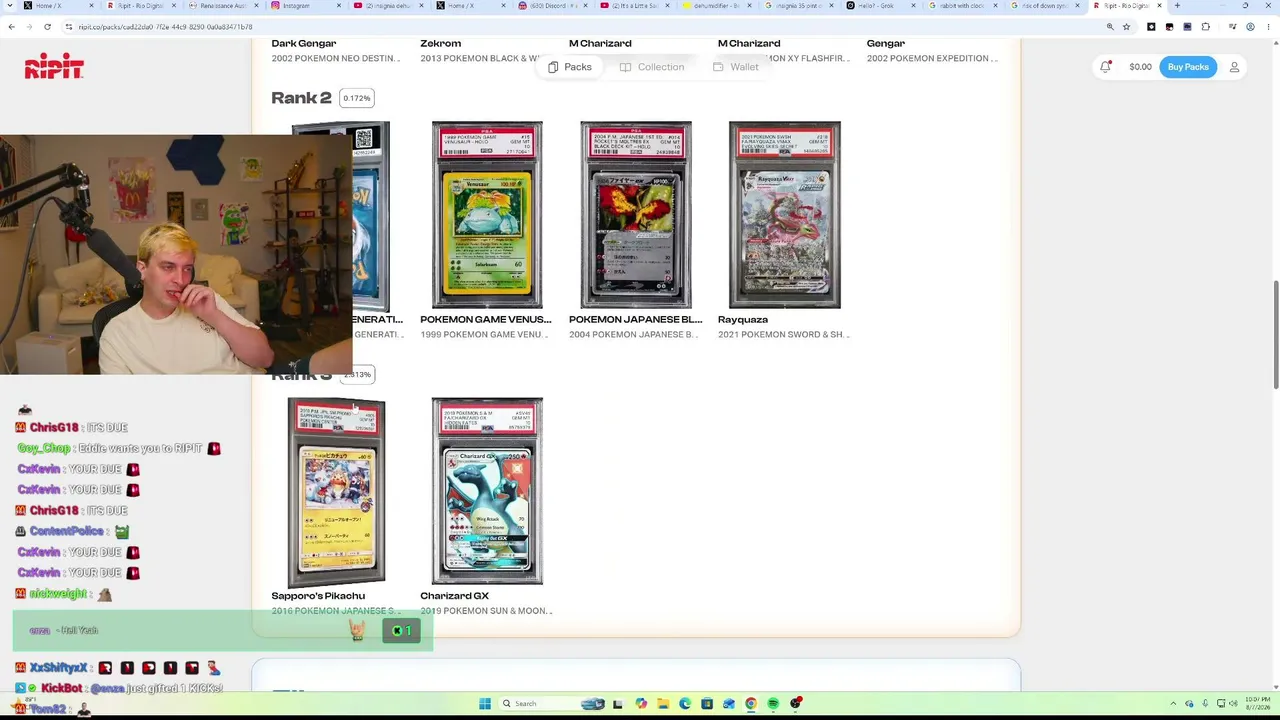Click the ContentPolice username in chat

click(x=66, y=532)
